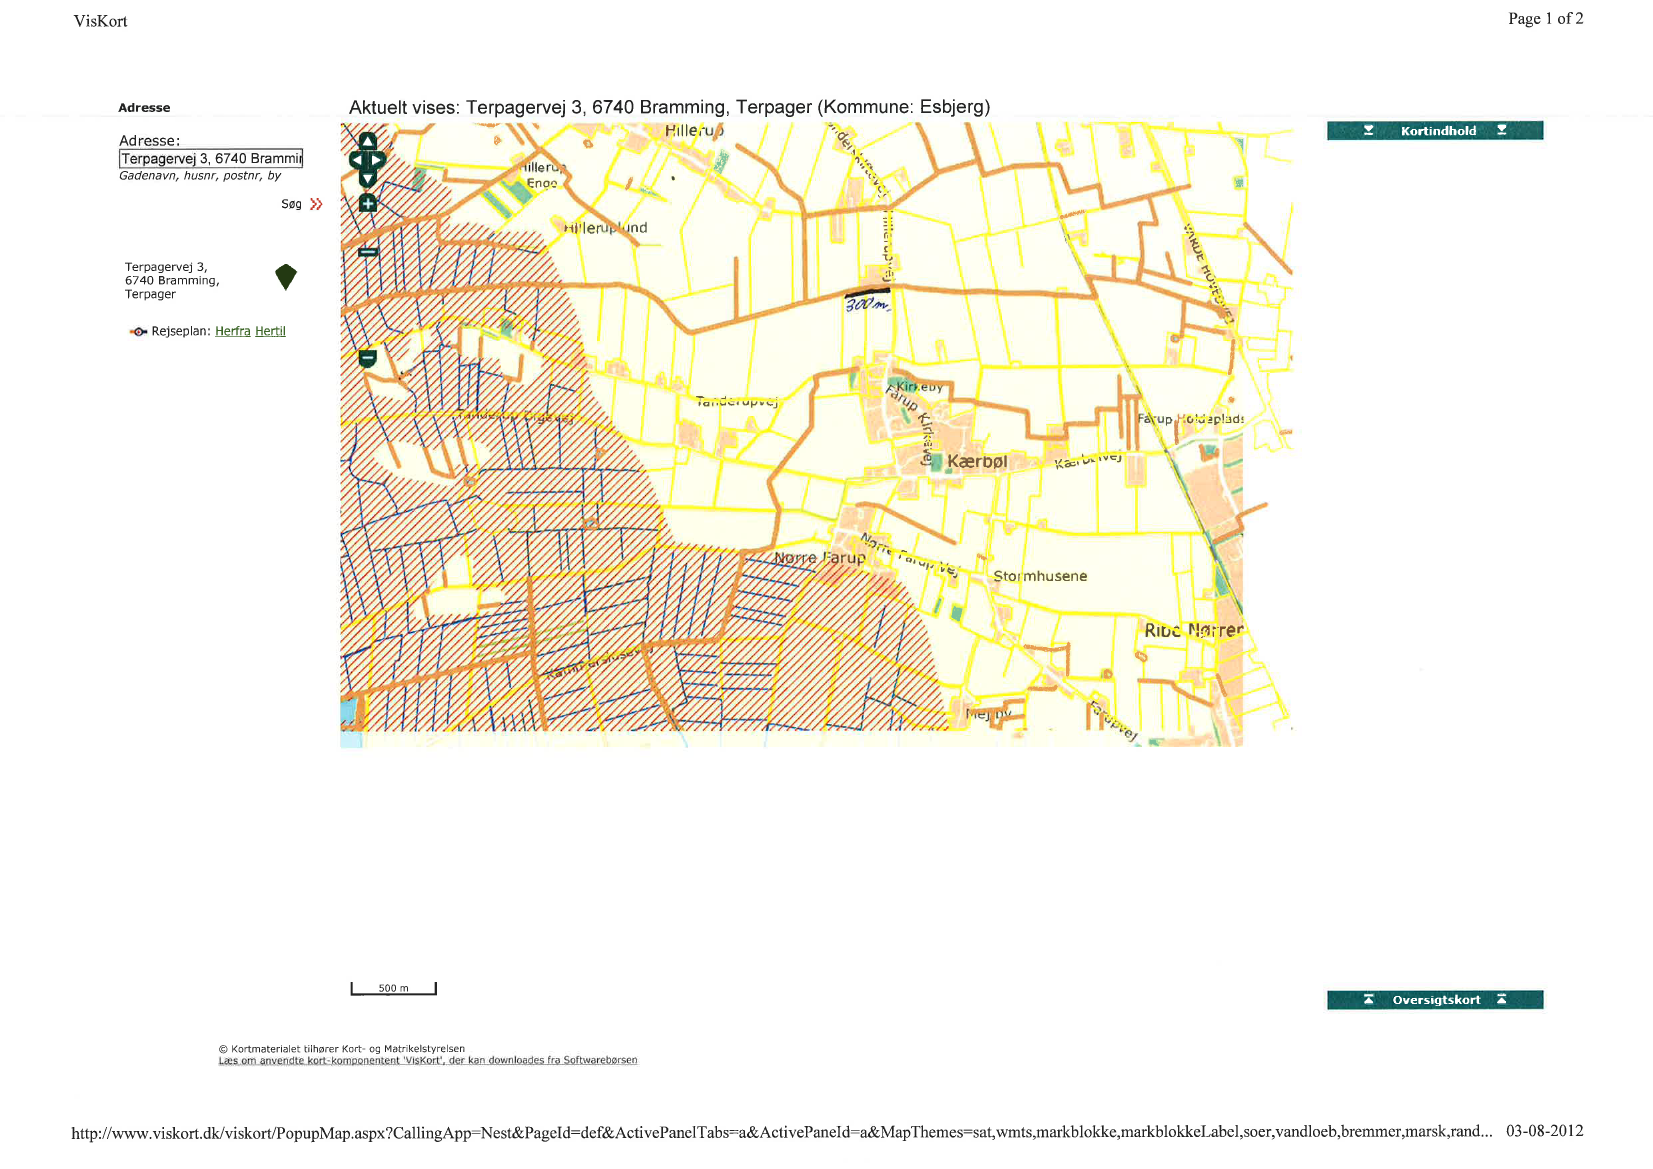Click the Terpagervej 3 search result text

coord(171,281)
